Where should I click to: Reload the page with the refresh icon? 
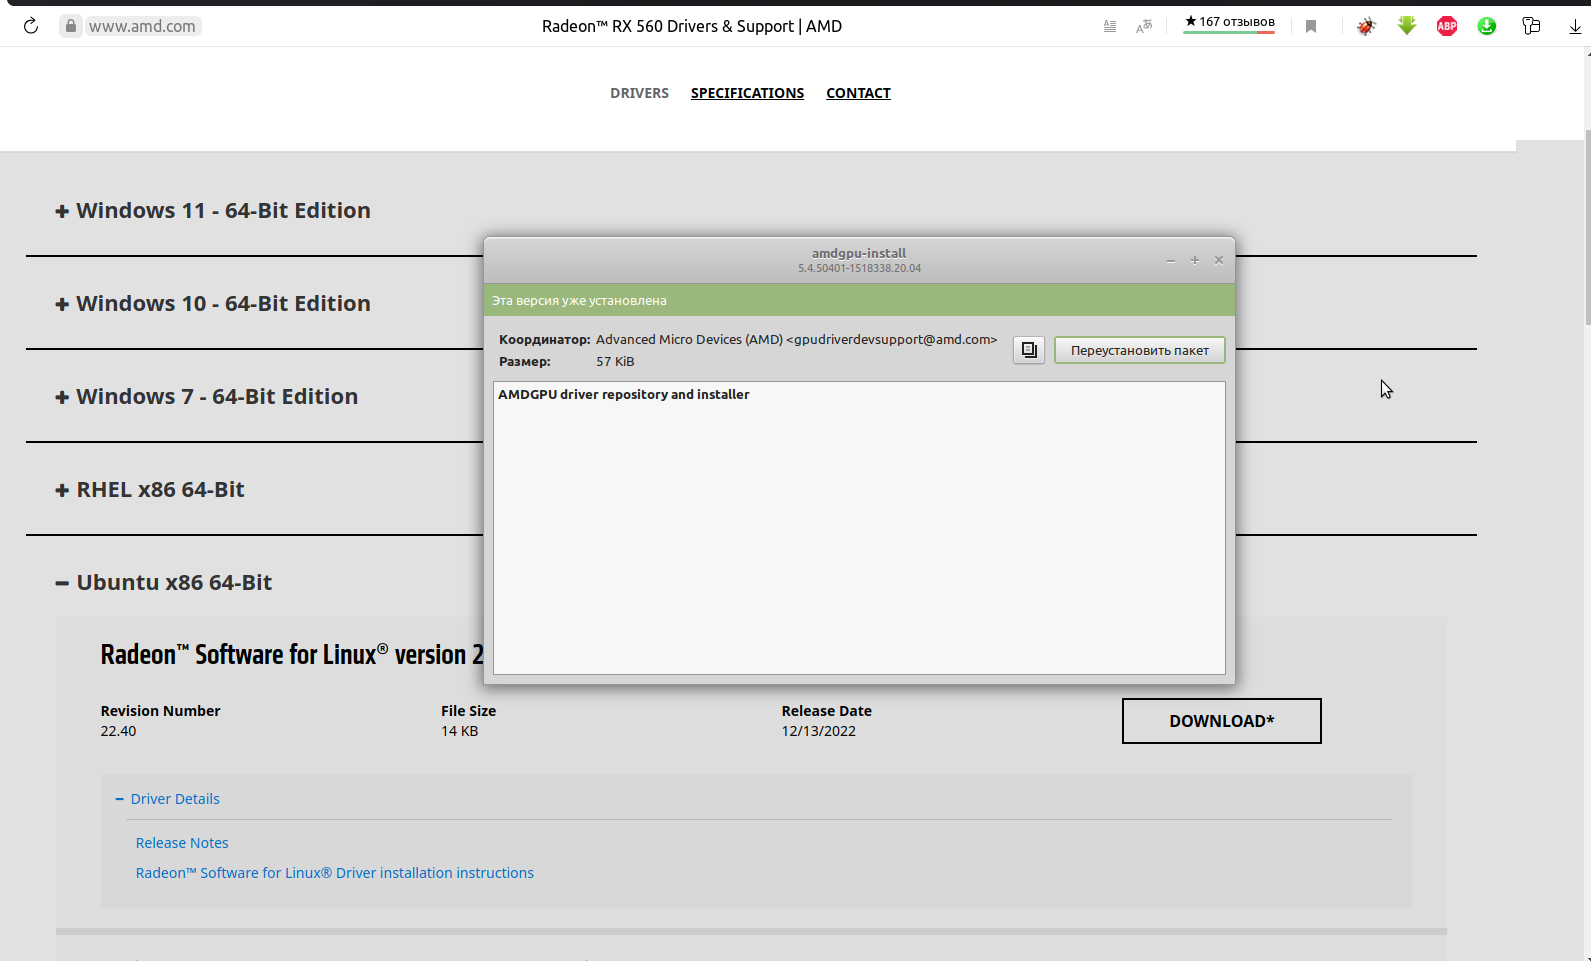(x=31, y=26)
